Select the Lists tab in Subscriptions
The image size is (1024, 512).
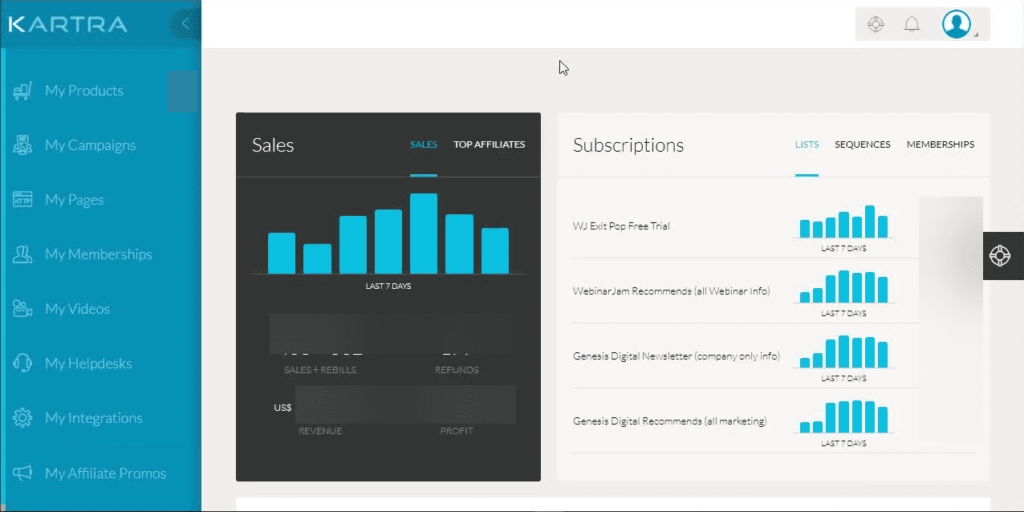(807, 144)
